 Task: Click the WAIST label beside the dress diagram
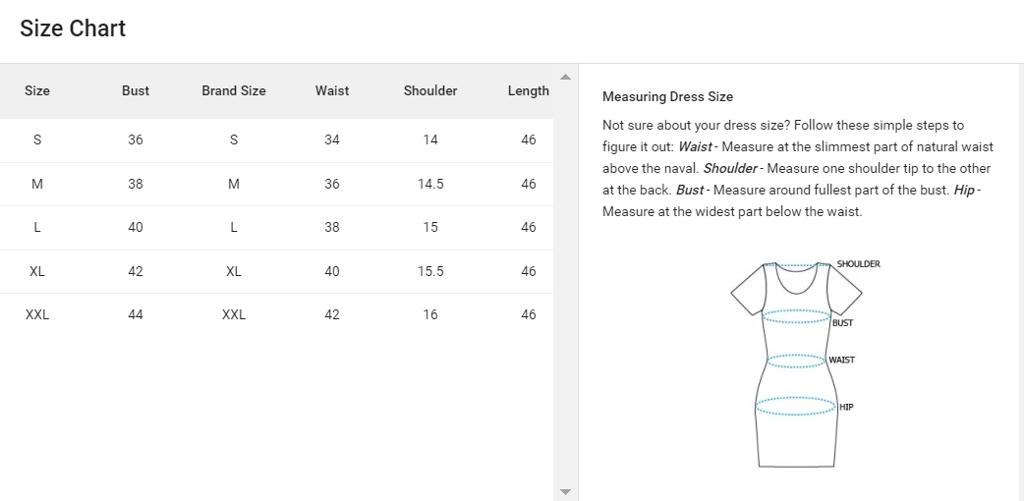841,360
